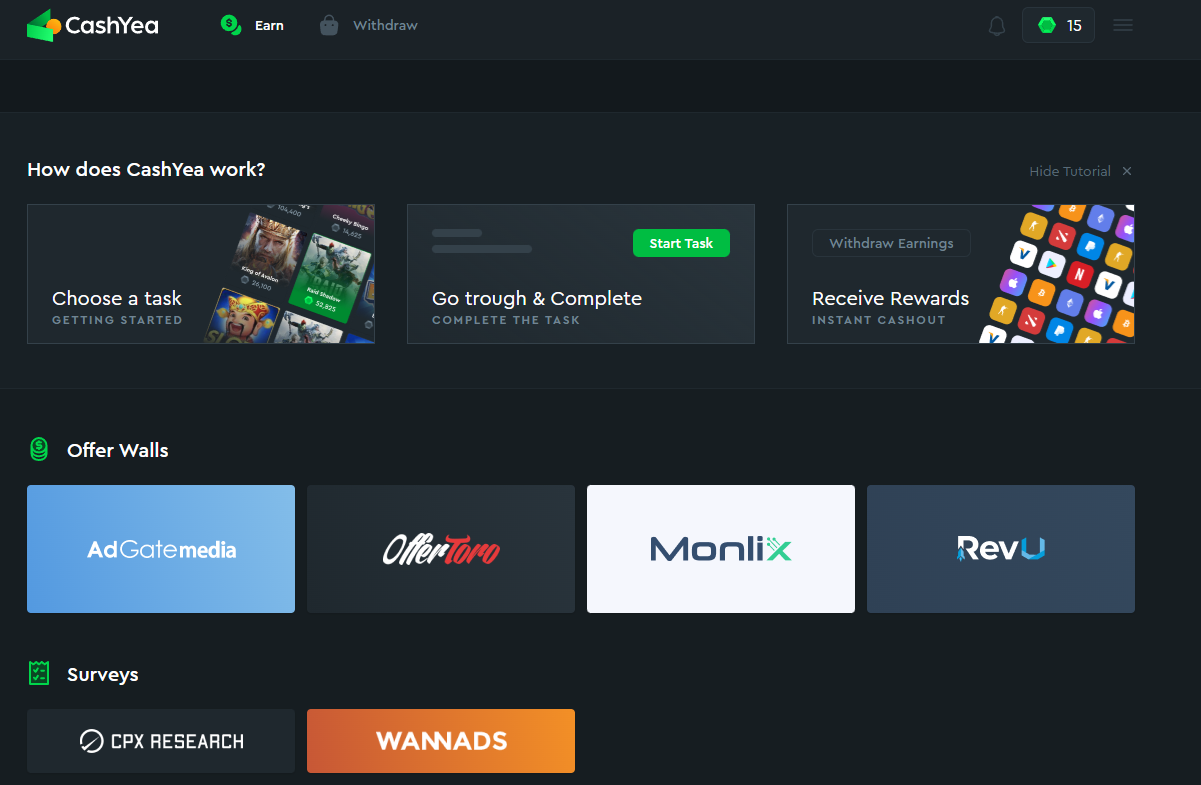Open the hamburger menu
The image size is (1201, 785).
[x=1123, y=25]
